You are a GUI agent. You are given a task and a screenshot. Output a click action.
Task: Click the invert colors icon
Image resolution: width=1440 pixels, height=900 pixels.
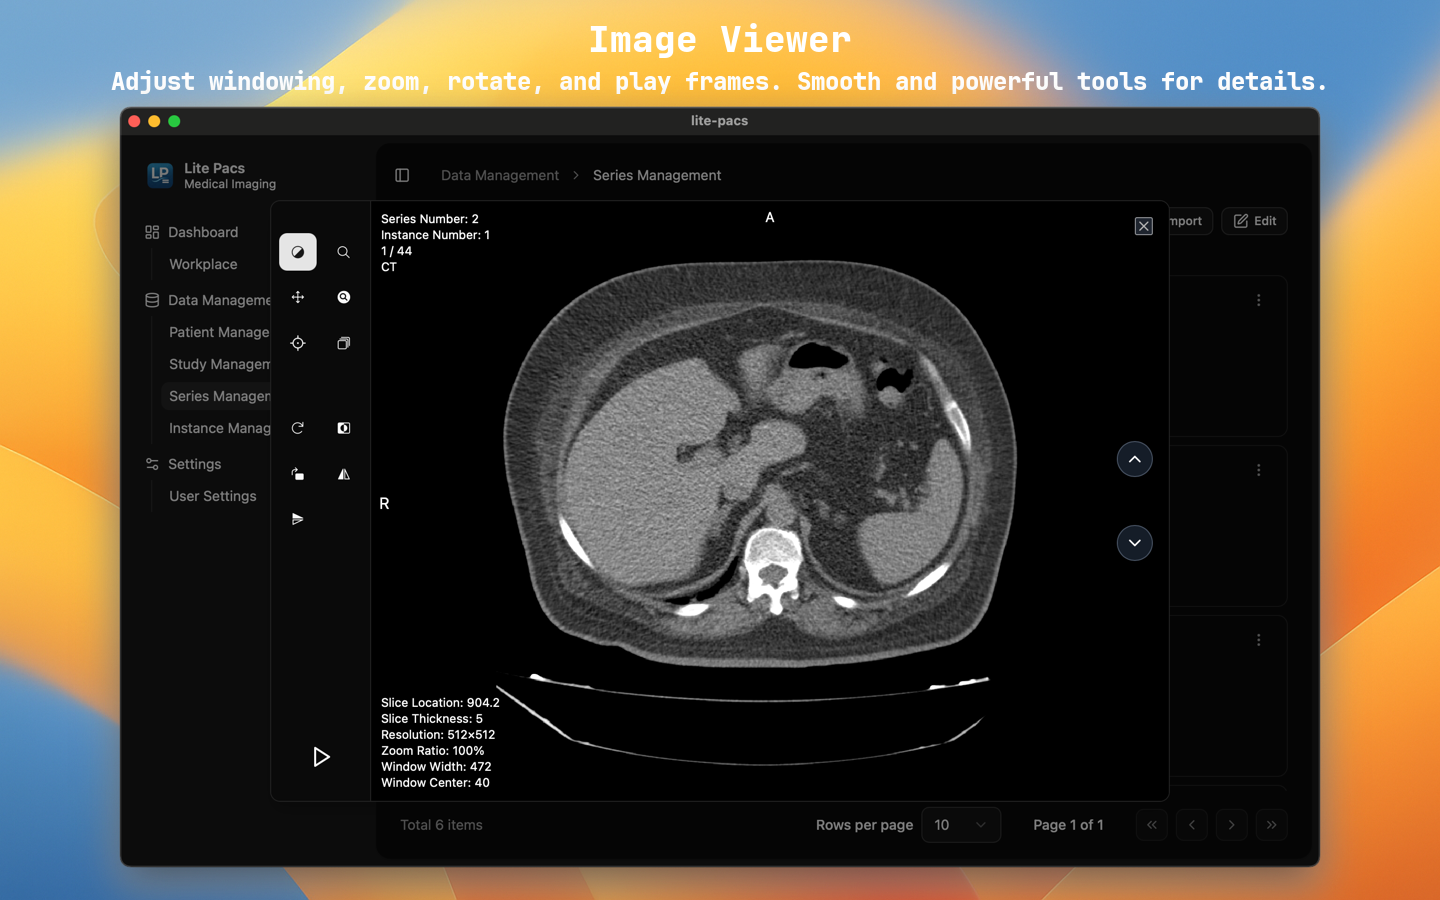point(343,428)
